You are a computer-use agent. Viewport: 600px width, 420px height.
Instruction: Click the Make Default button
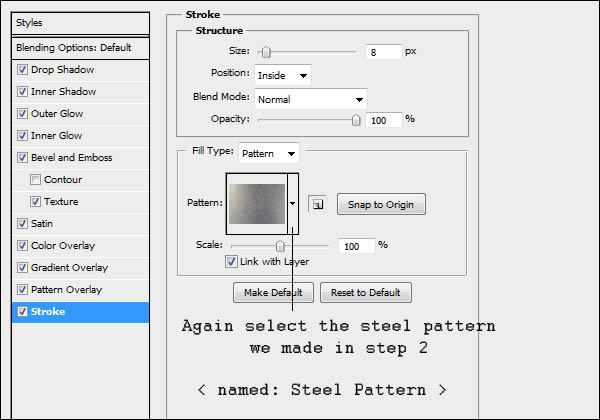(x=273, y=293)
